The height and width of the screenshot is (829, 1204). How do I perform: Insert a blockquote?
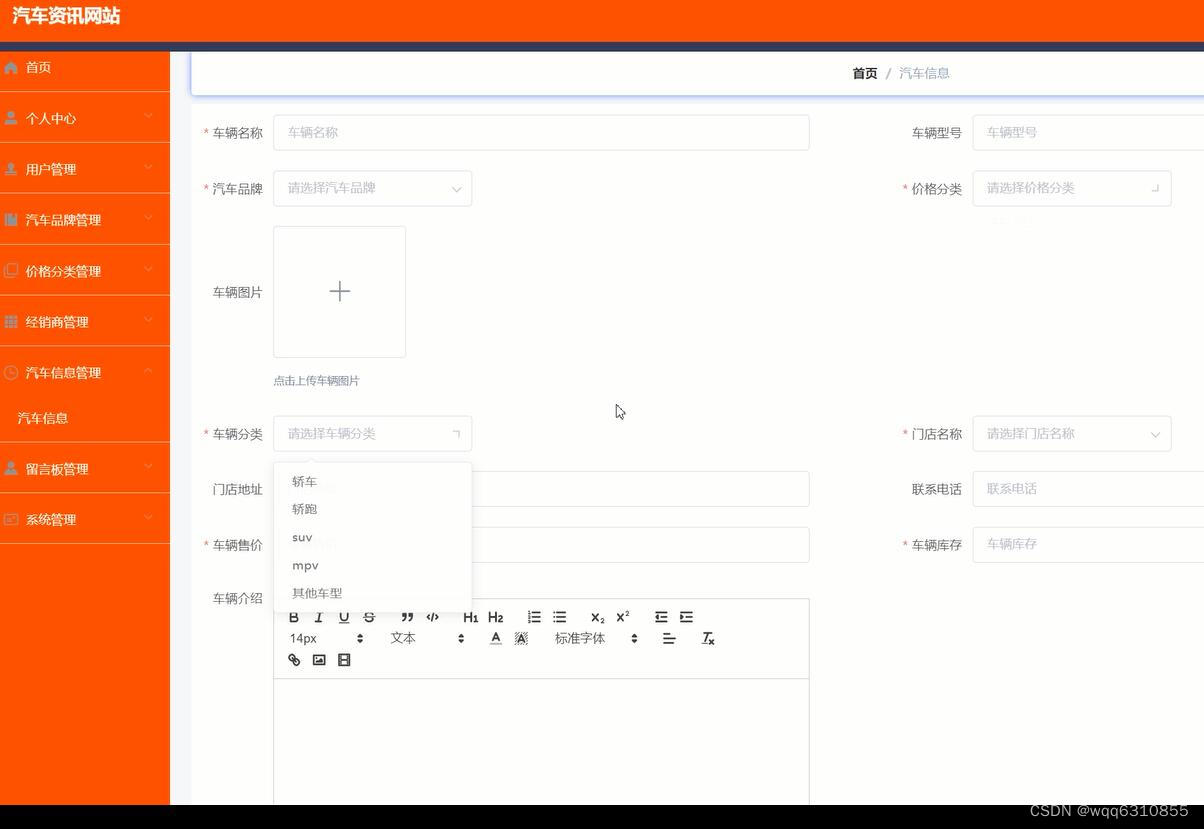point(407,617)
